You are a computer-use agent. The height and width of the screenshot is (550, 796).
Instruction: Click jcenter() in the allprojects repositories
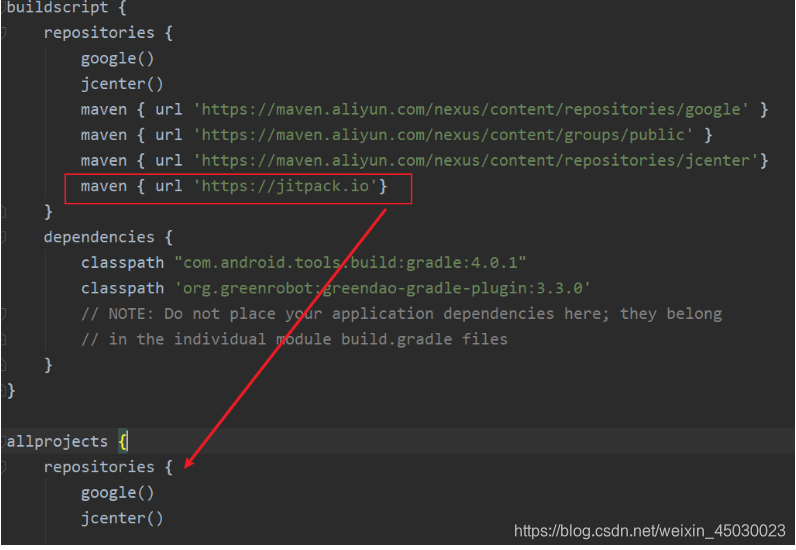(x=122, y=518)
